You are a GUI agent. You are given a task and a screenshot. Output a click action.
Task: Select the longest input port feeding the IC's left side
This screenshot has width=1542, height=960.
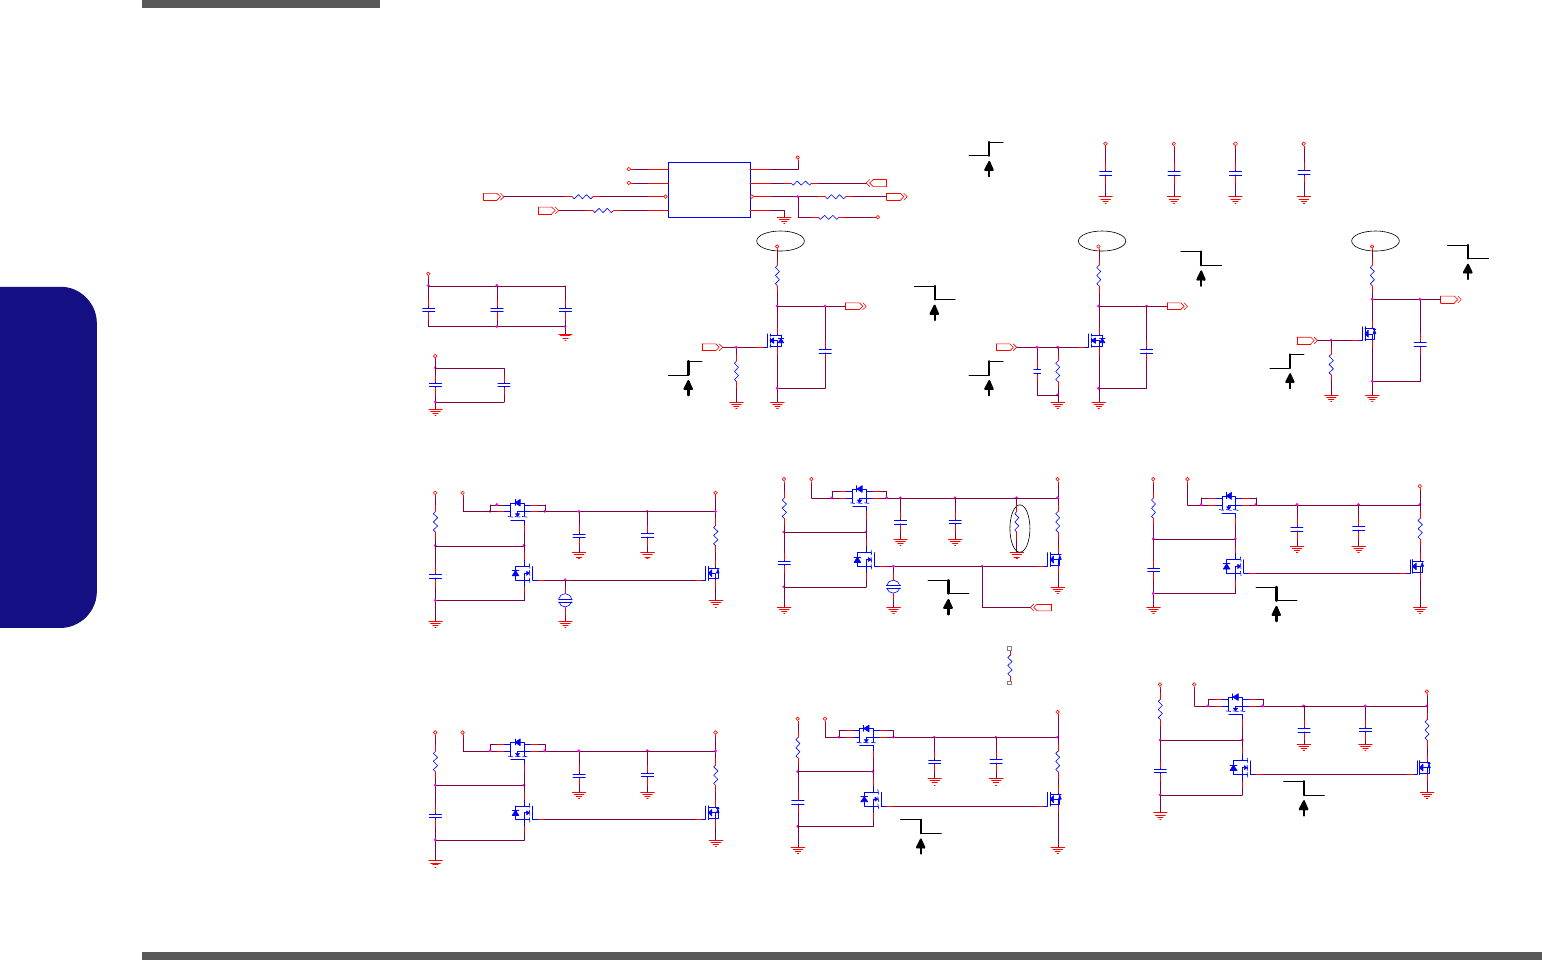tap(493, 197)
